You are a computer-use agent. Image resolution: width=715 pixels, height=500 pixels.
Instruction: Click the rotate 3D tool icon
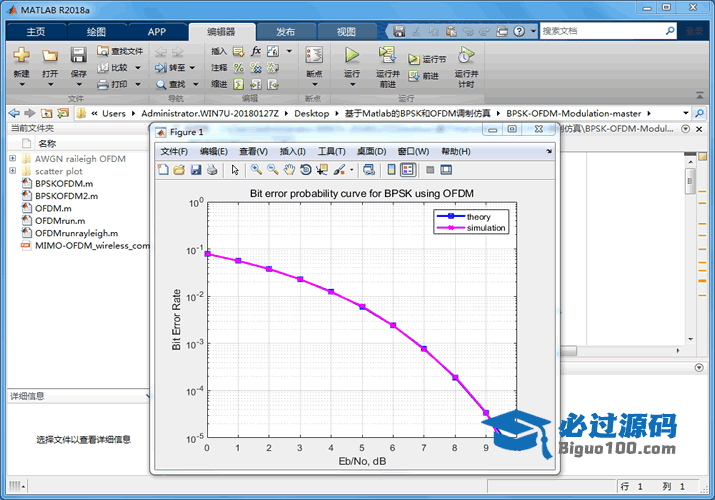click(x=305, y=170)
